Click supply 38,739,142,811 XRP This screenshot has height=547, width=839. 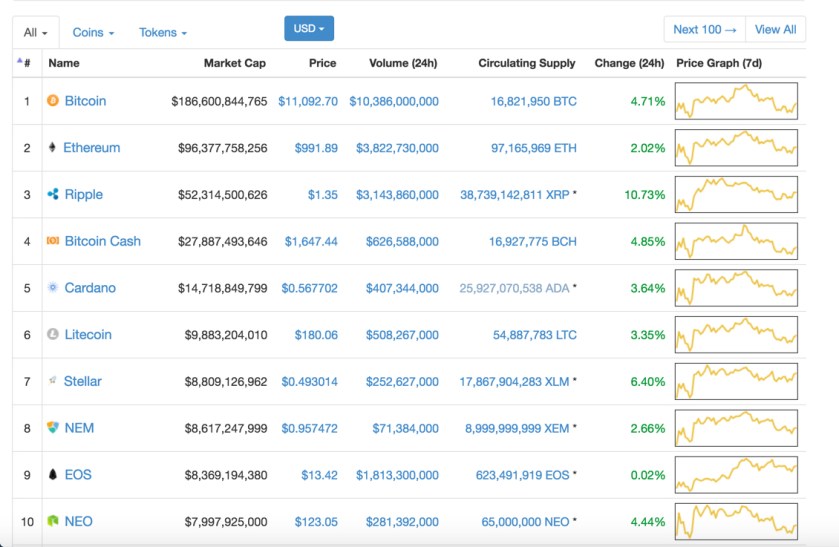pos(514,195)
